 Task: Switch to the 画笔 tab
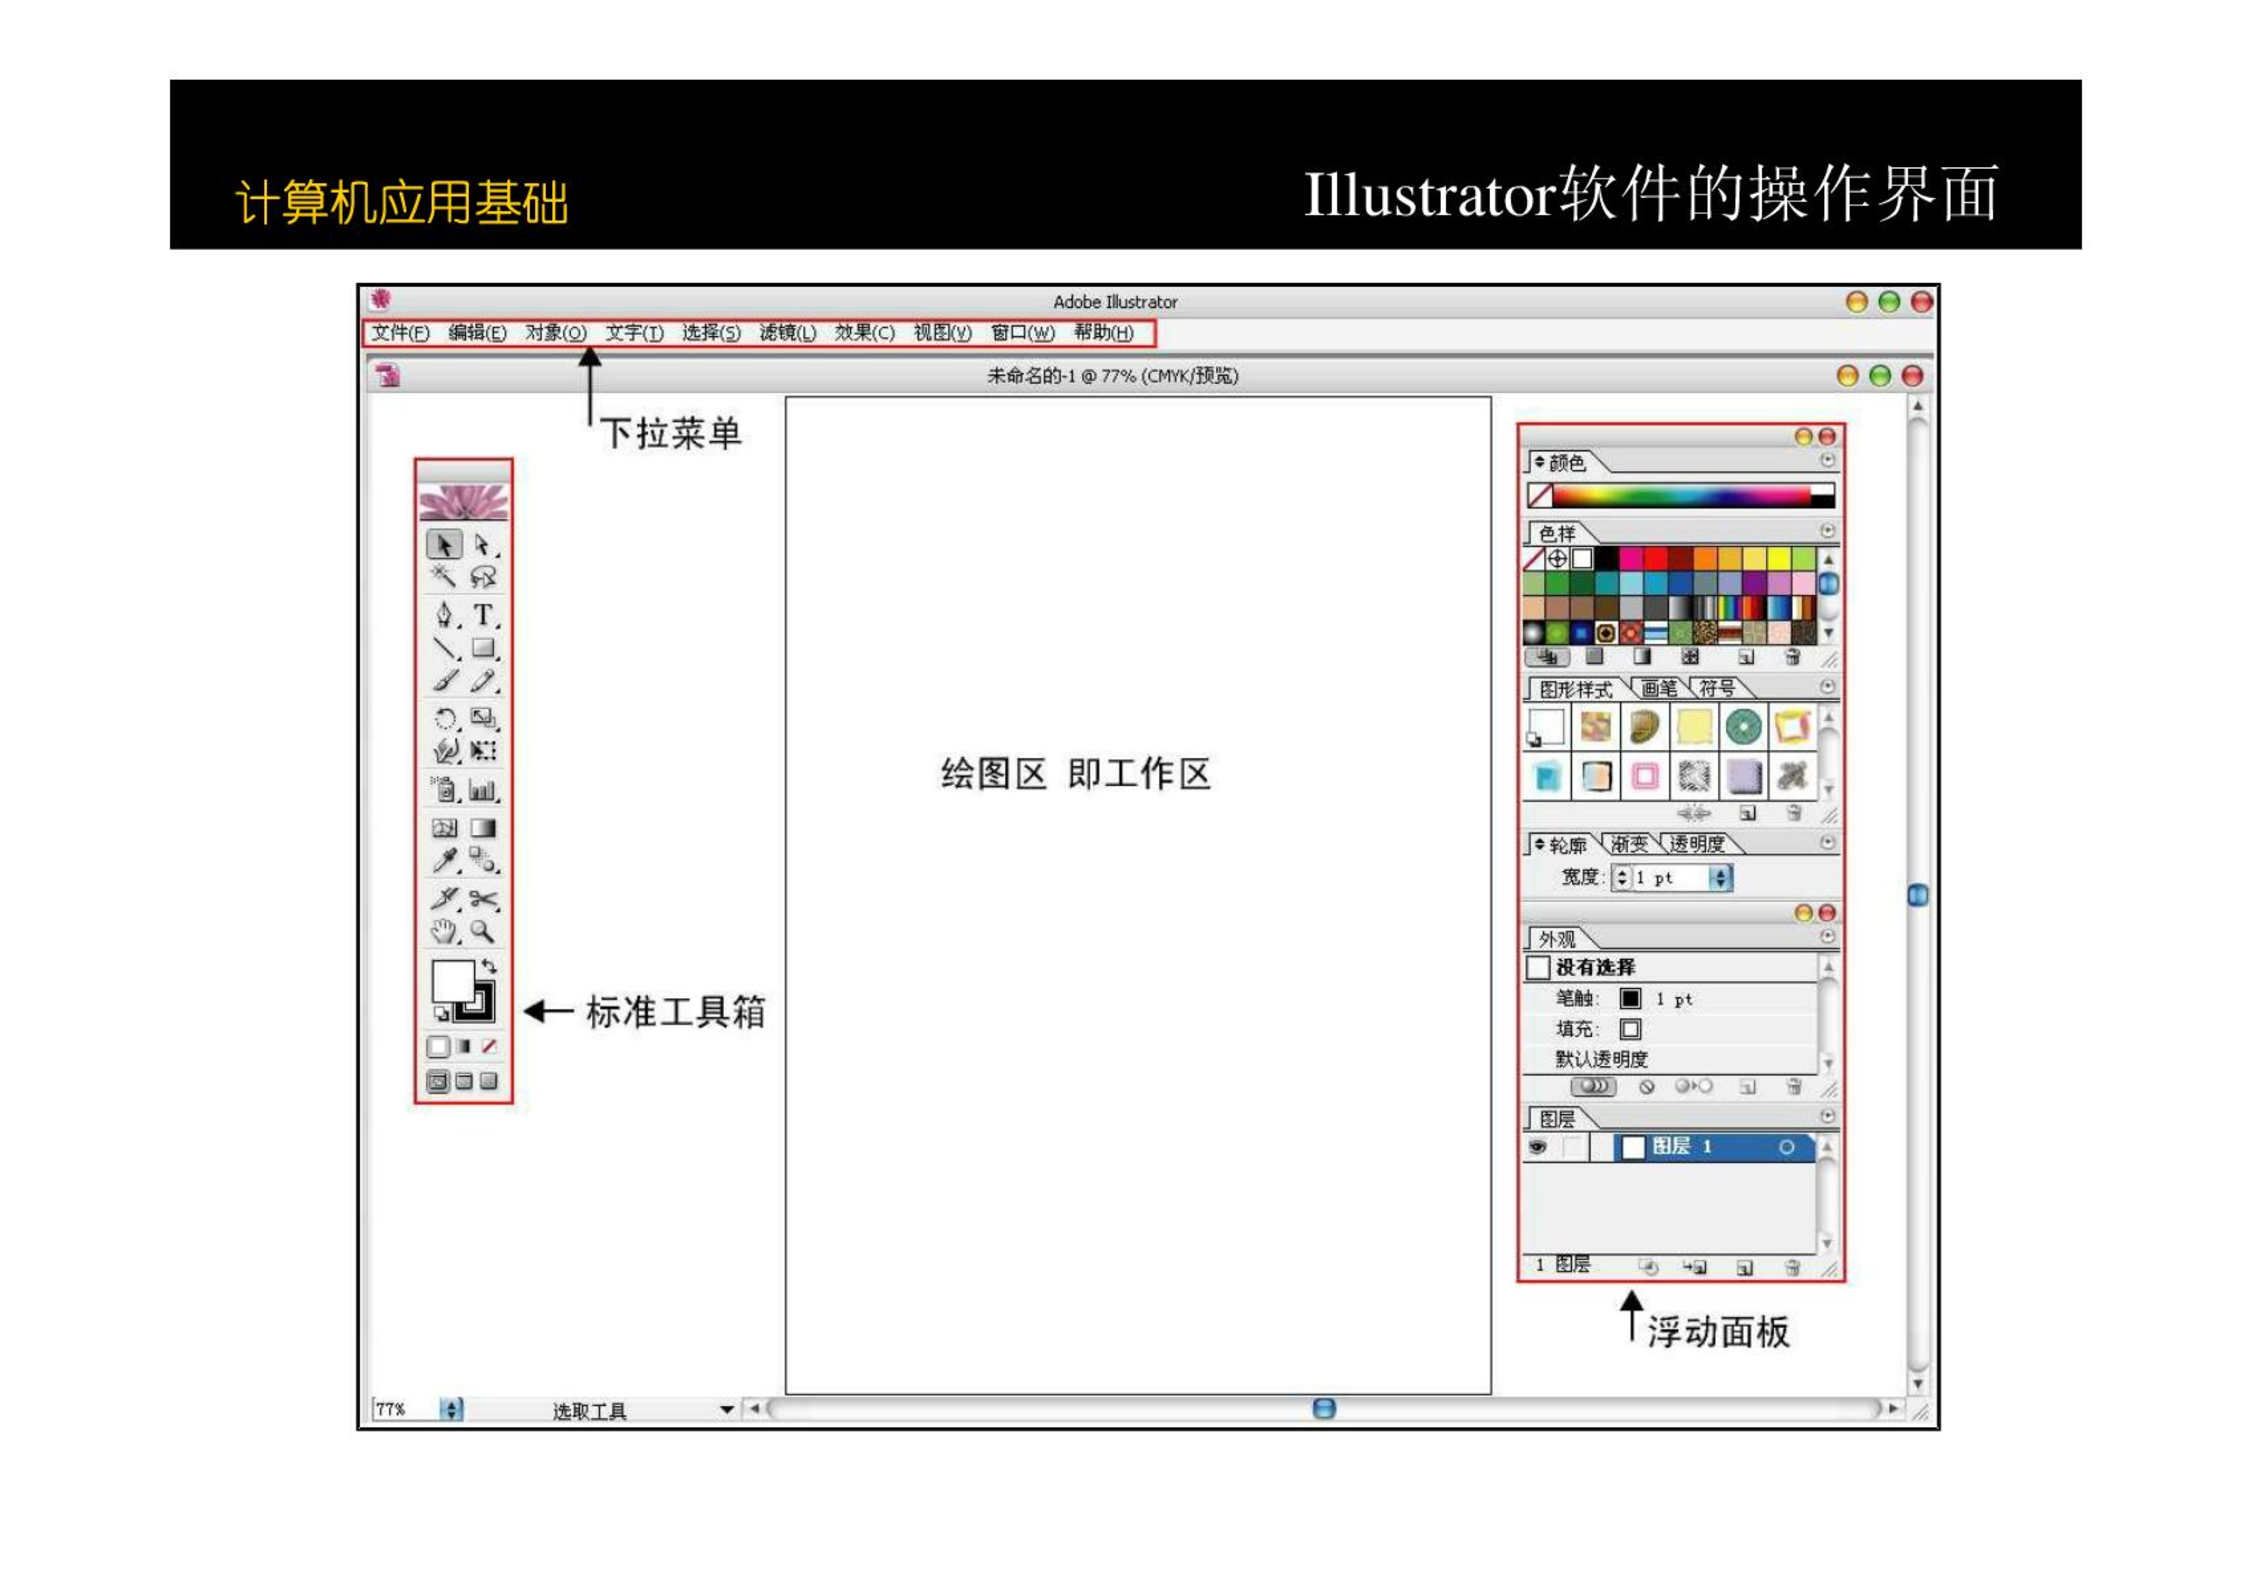(1659, 688)
